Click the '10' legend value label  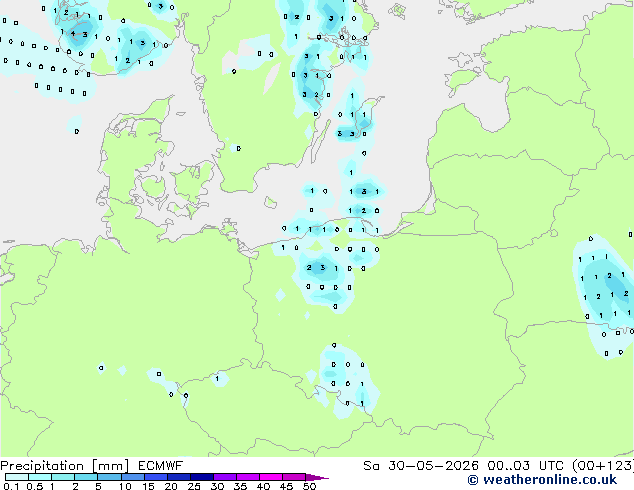(125, 486)
